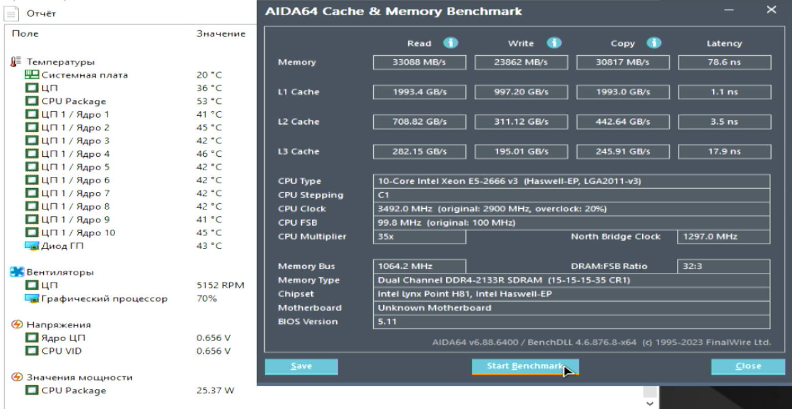Select L3 Cache Latency 17.9 ns
This screenshot has width=792, height=409.
pos(724,151)
